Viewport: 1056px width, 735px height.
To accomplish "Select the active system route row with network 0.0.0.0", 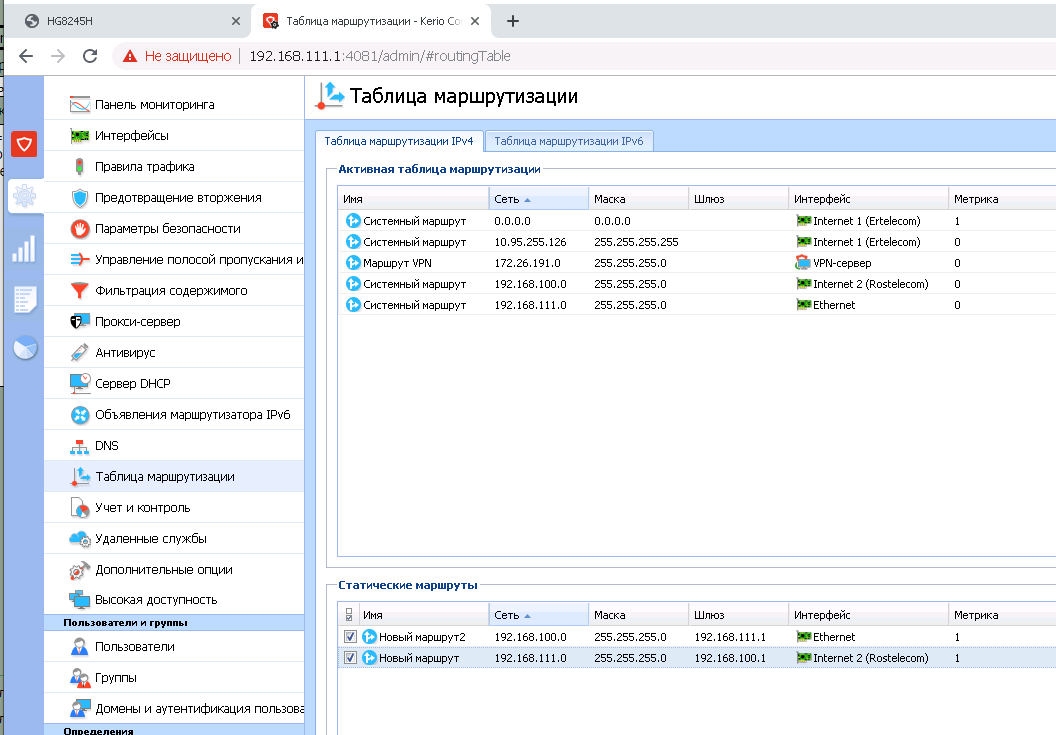I will (x=696, y=221).
